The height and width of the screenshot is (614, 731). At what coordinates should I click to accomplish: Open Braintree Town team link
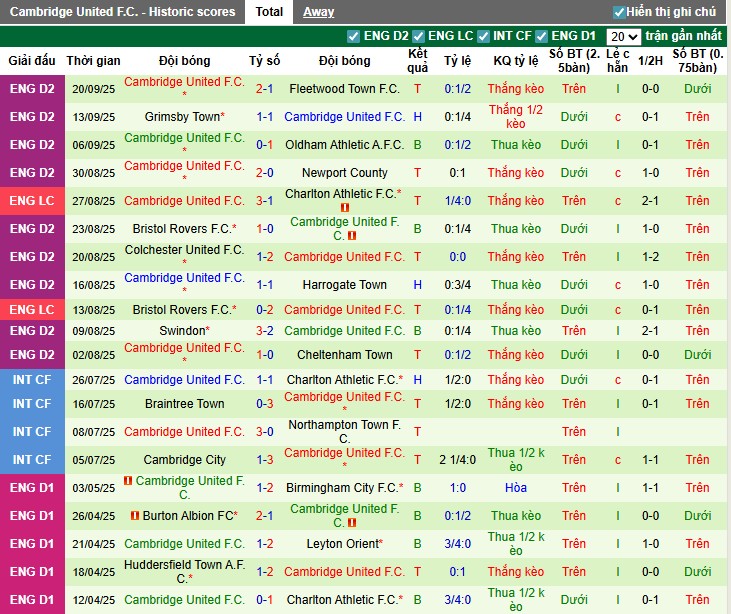tap(185, 404)
